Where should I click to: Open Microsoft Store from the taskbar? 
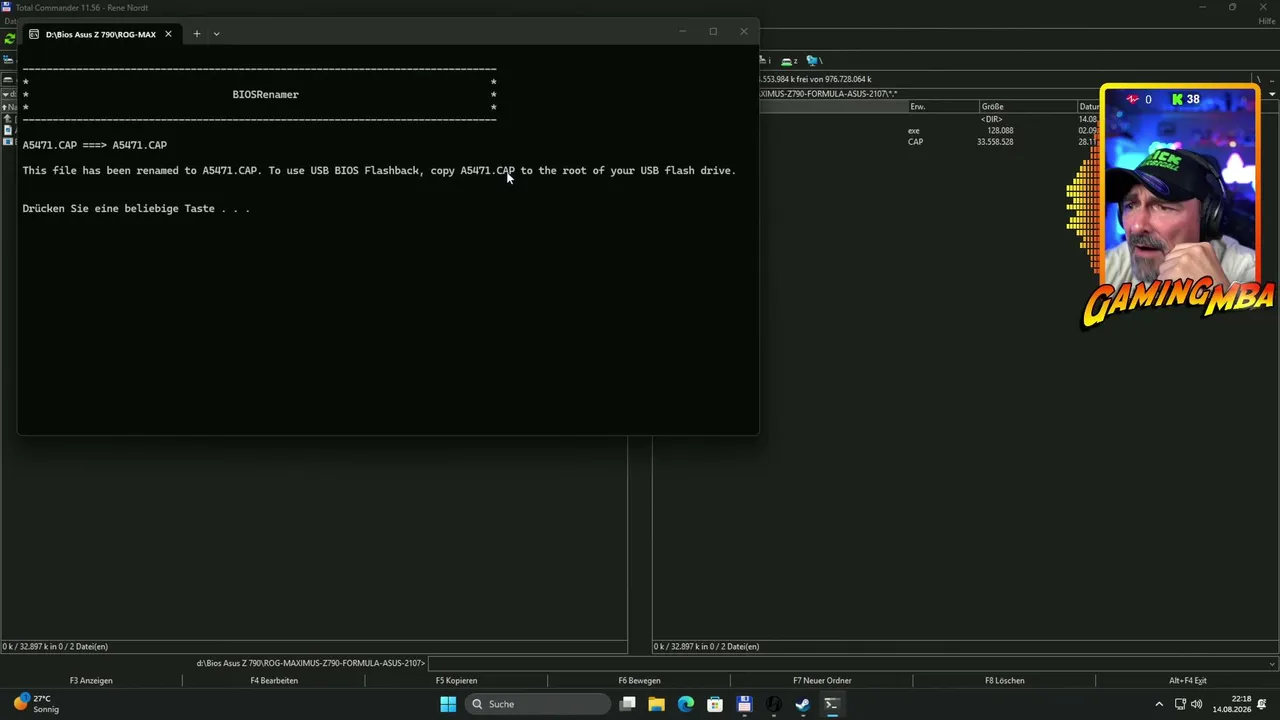pyautogui.click(x=715, y=704)
